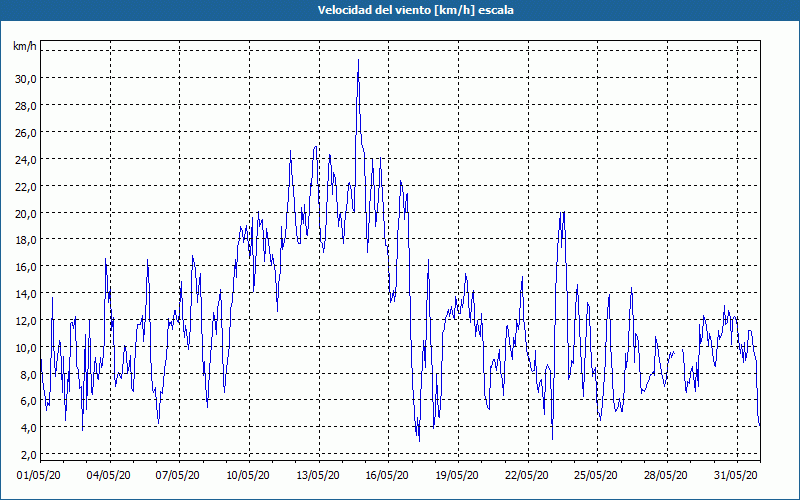The height and width of the screenshot is (500, 800).
Task: Click the highest wind speed peak above 30
Action: (358, 60)
